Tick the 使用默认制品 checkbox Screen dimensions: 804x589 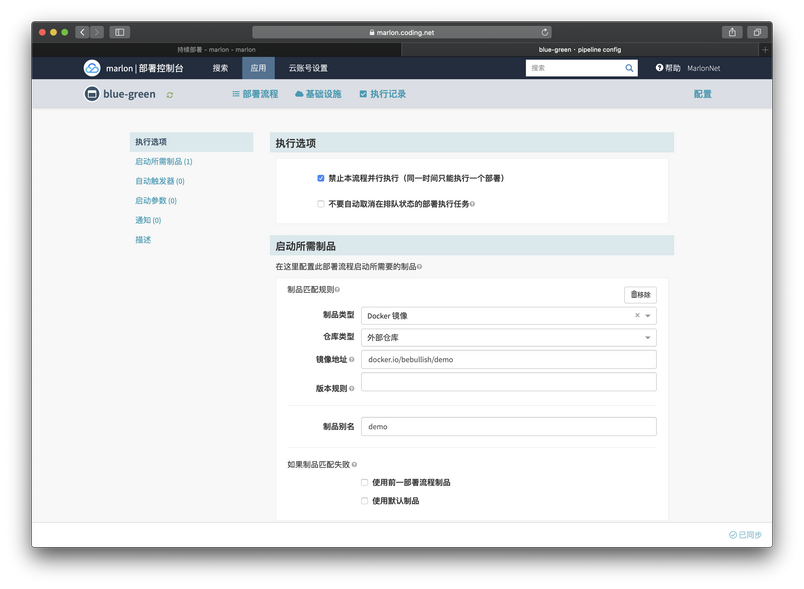click(x=365, y=501)
